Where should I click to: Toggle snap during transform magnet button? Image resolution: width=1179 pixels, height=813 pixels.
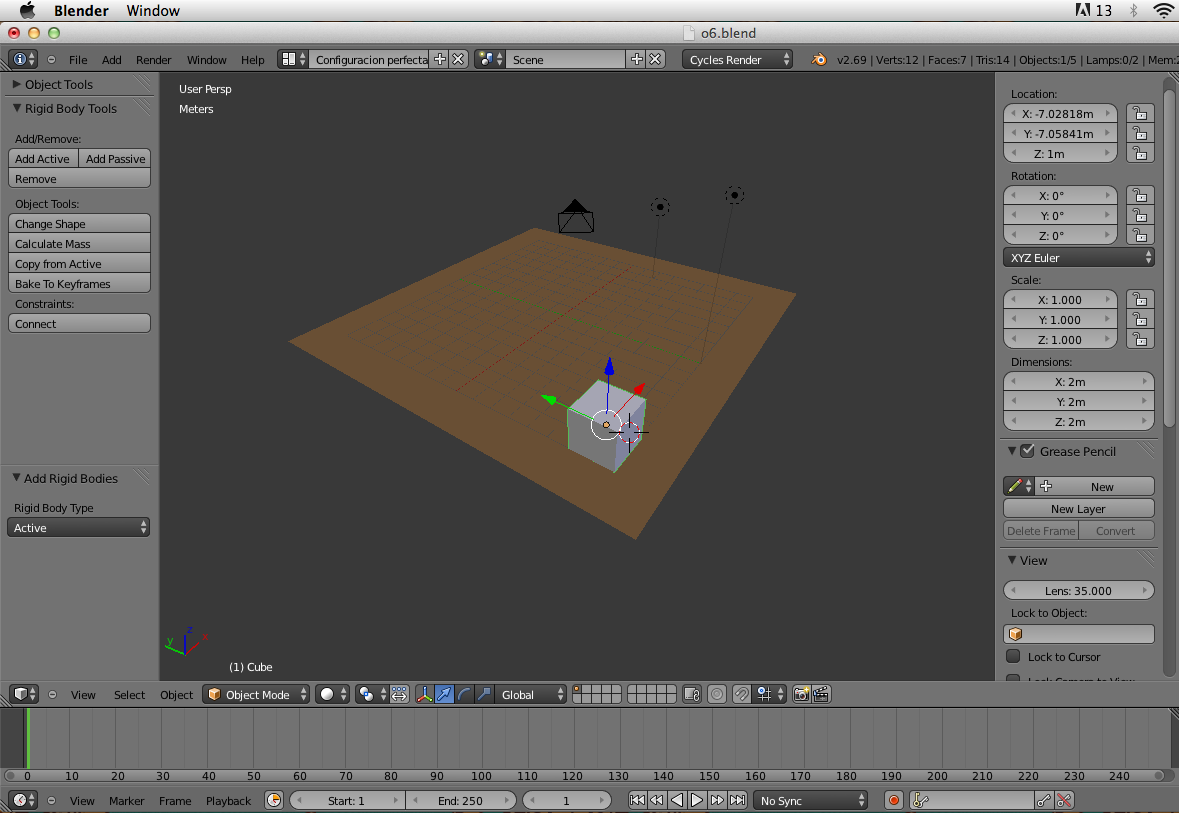(741, 694)
